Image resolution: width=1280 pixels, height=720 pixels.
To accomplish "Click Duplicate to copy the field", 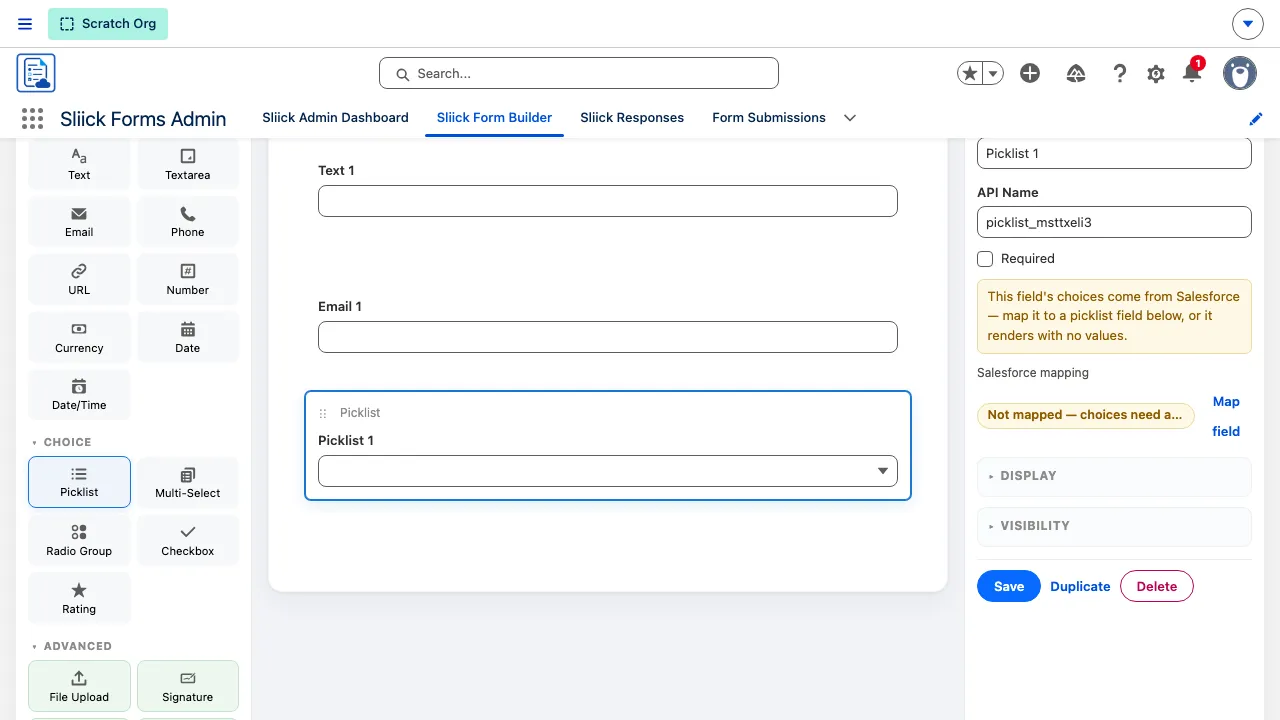I will pyautogui.click(x=1080, y=586).
